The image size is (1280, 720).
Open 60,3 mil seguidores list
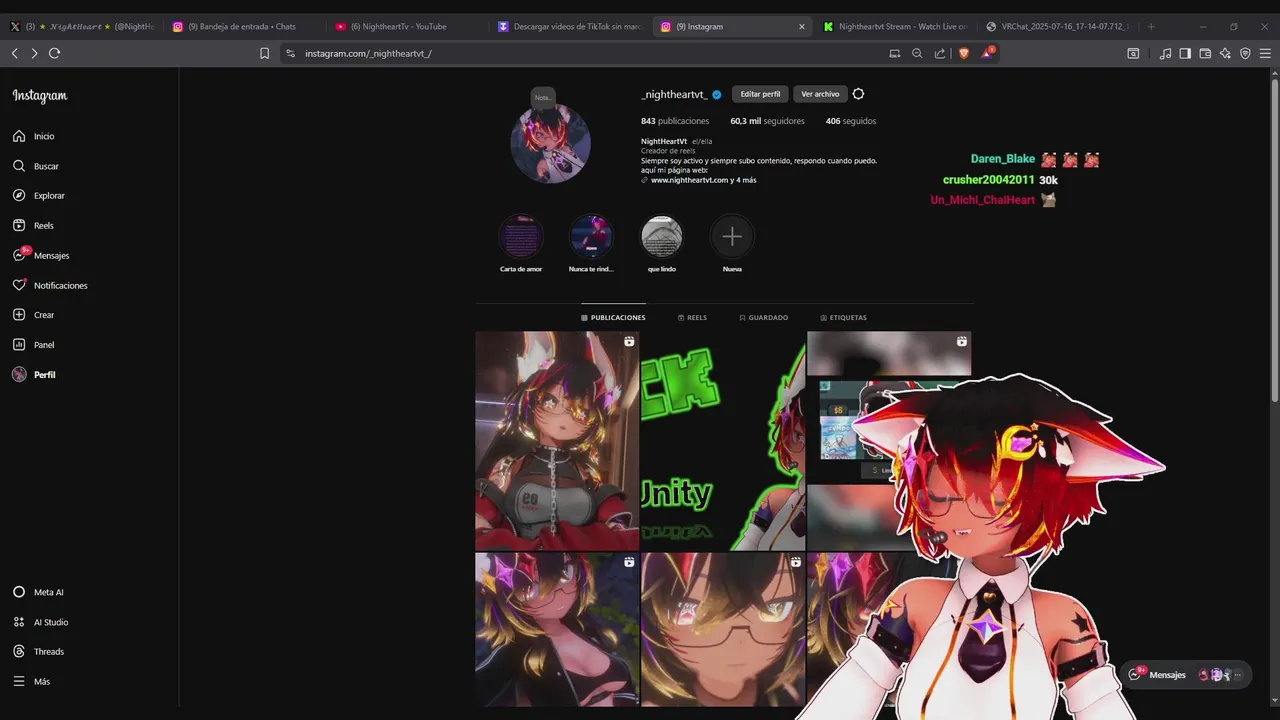click(767, 121)
